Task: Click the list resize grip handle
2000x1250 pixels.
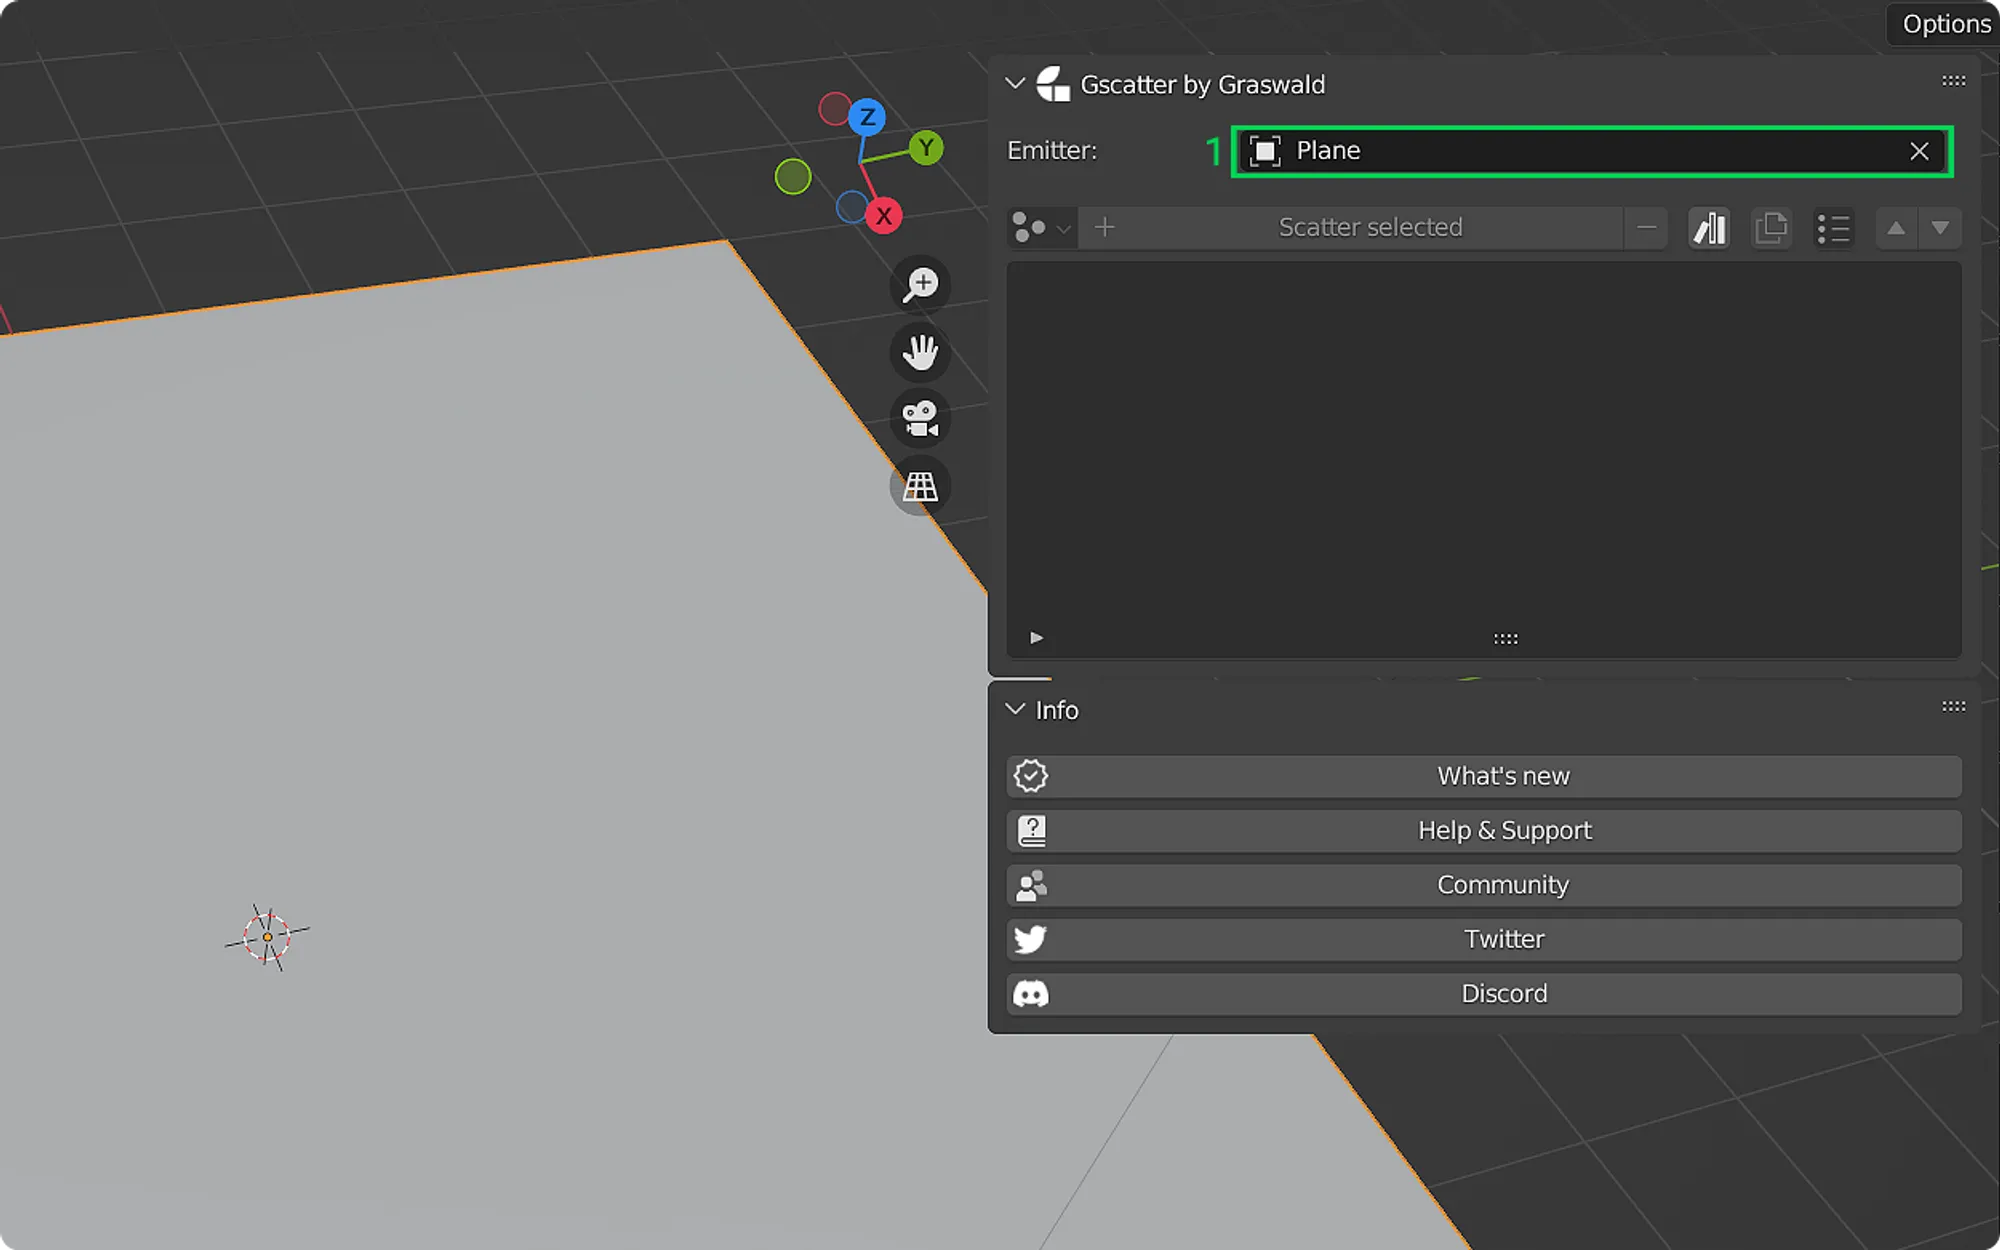Action: 1505,639
